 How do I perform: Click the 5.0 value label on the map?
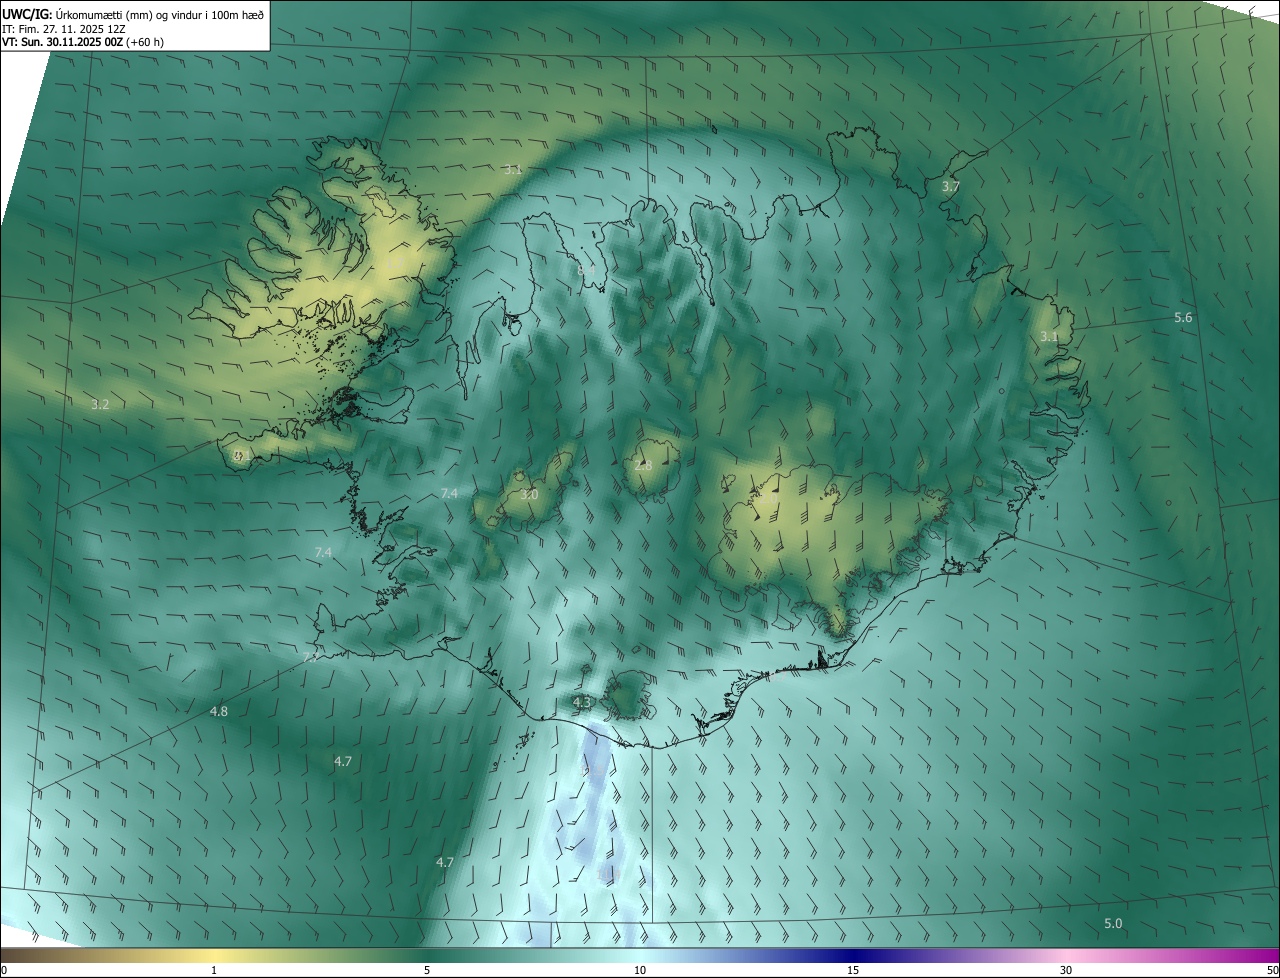point(1113,923)
